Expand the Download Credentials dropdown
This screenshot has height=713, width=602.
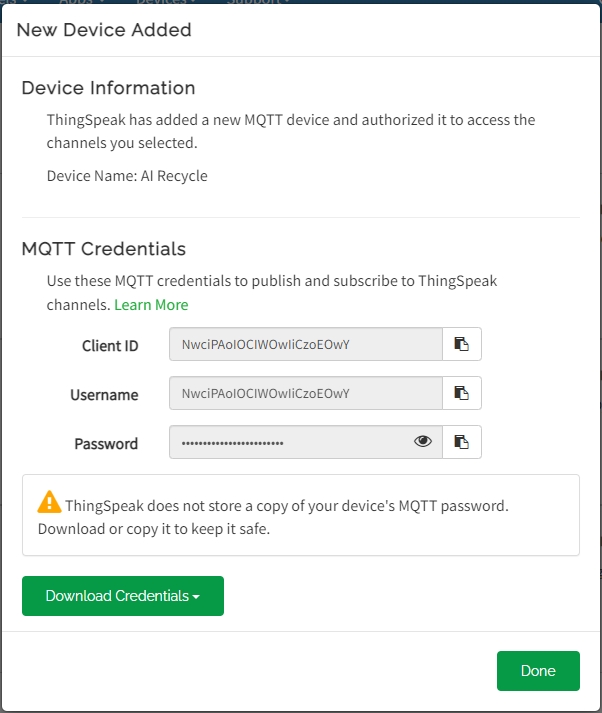pos(123,596)
